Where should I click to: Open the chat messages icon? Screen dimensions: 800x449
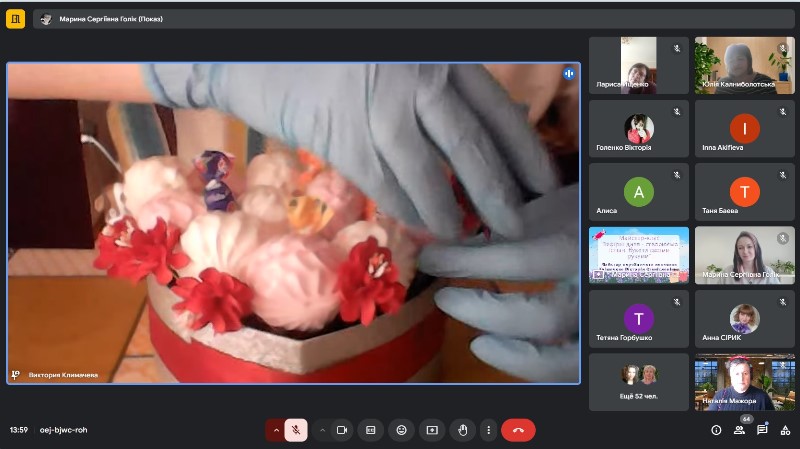tap(762, 430)
